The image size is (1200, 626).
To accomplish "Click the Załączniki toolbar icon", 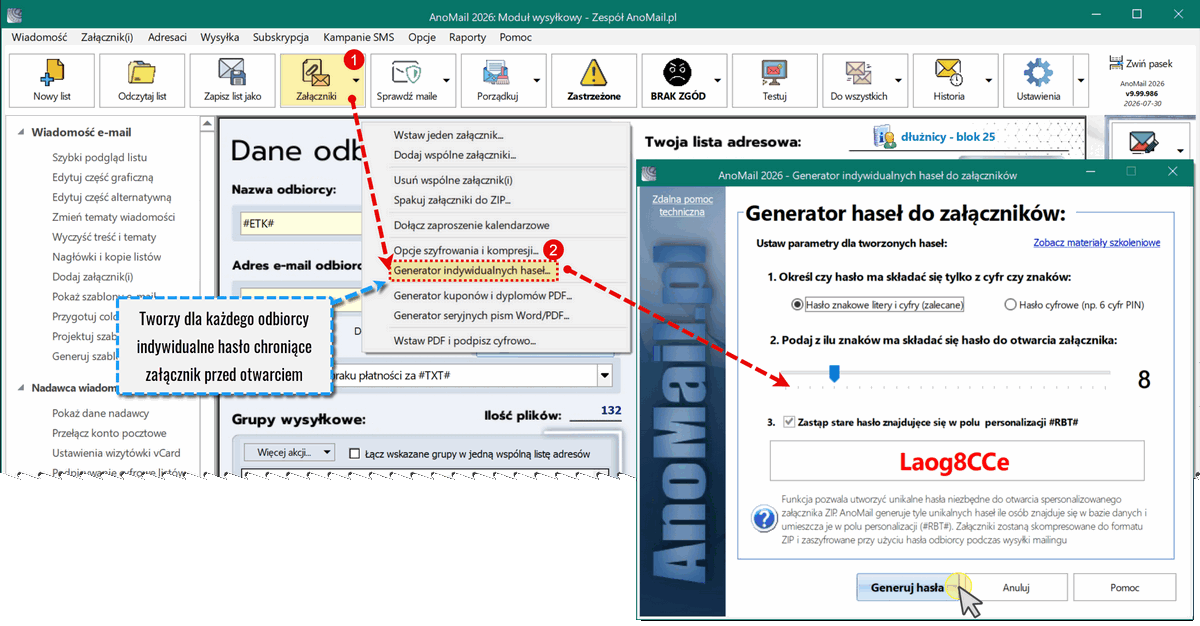I will click(317, 72).
